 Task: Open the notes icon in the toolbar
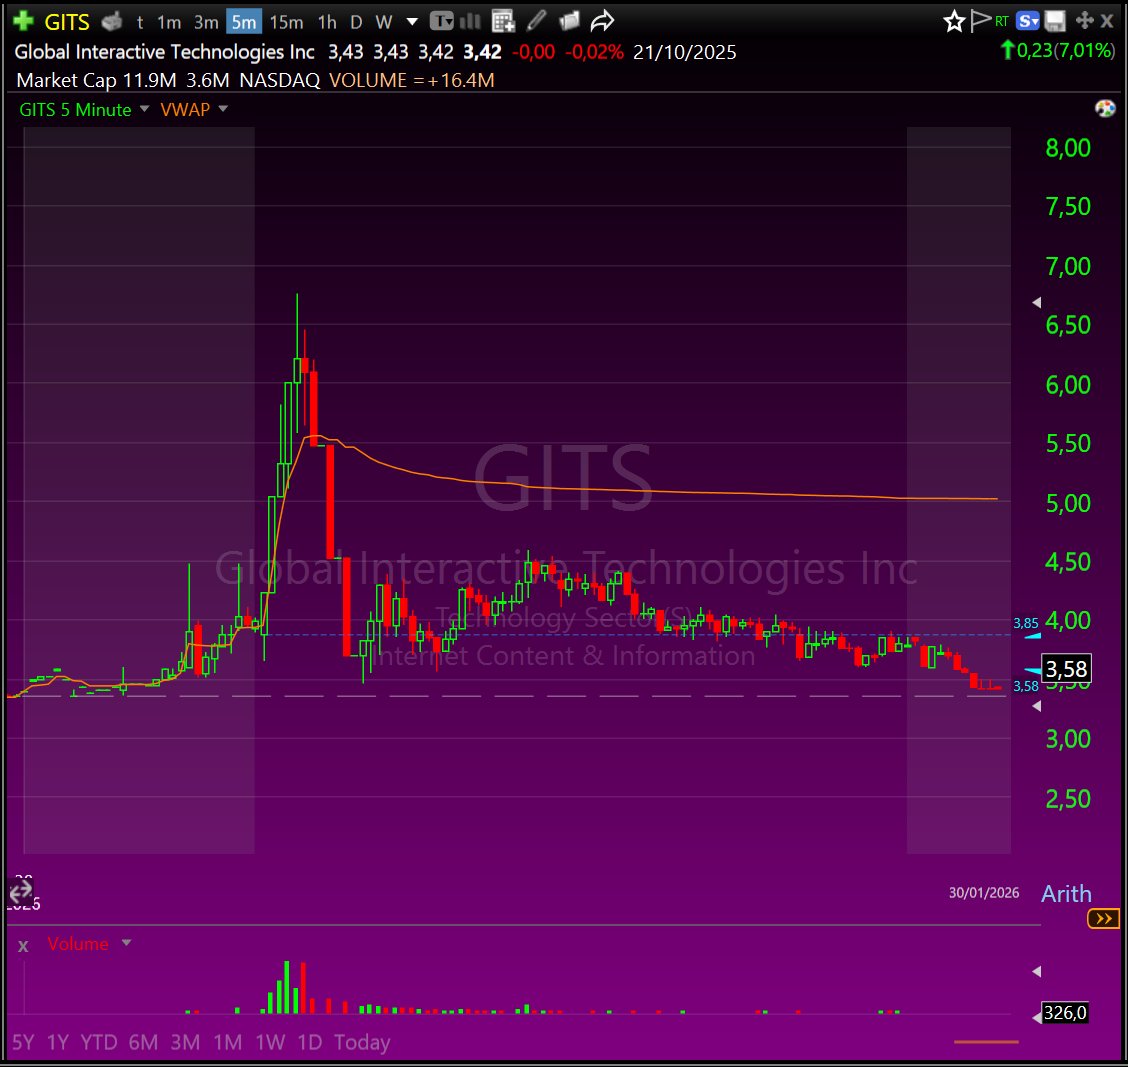tap(568, 21)
